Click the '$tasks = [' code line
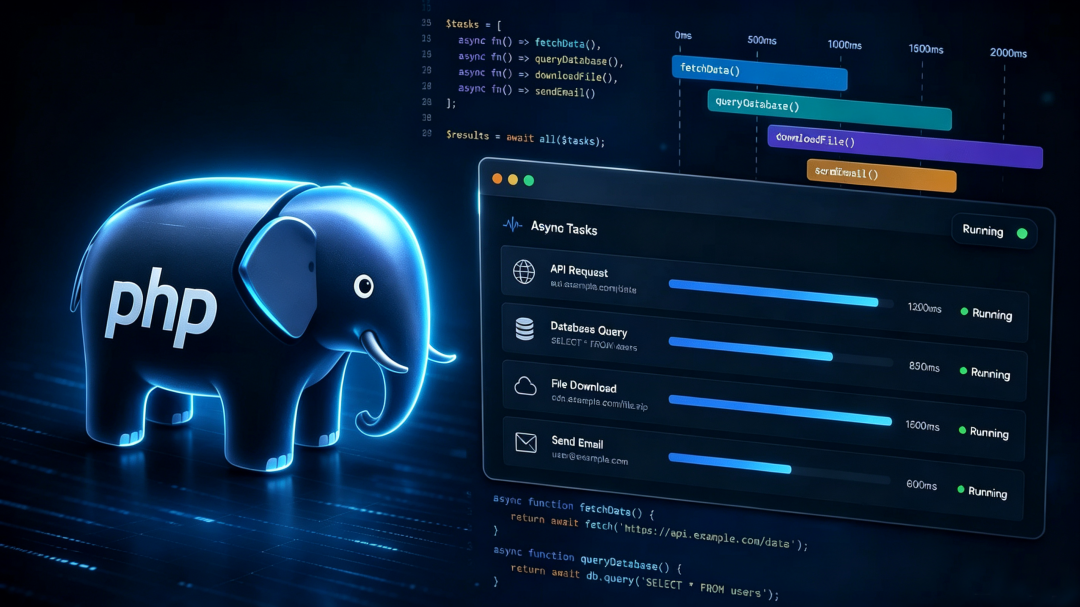This screenshot has width=1080, height=607. point(473,24)
